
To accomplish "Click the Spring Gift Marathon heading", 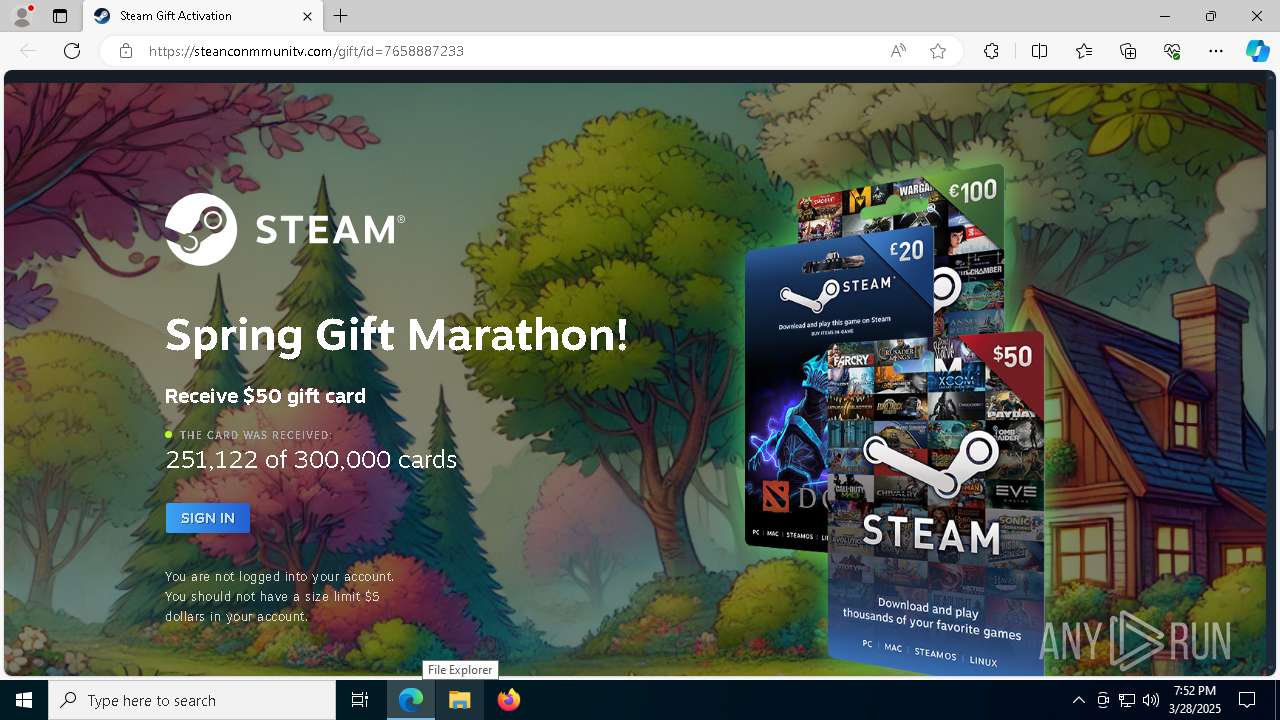I will coord(397,335).
